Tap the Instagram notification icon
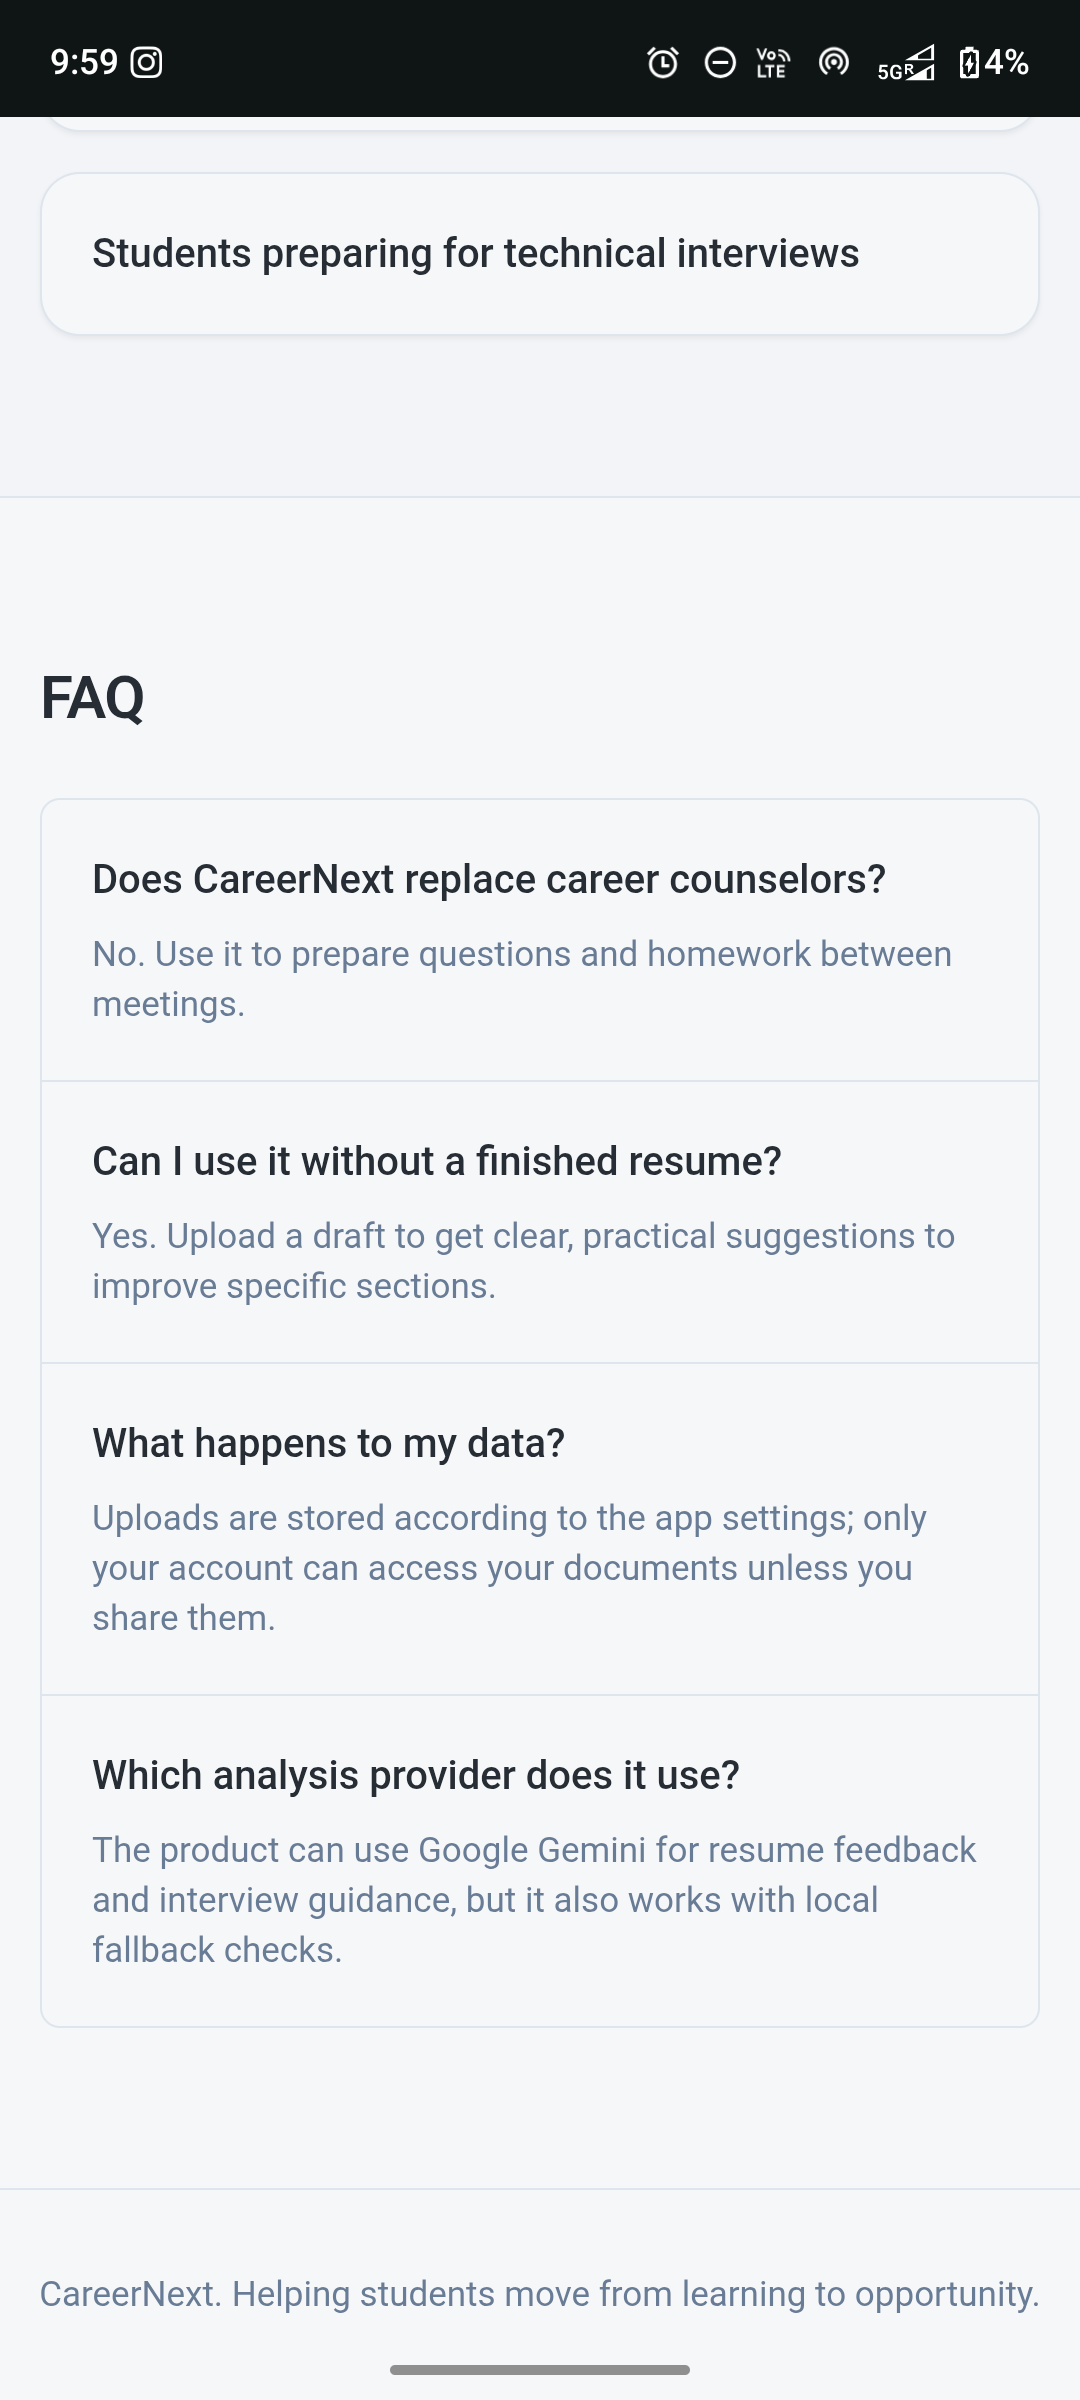This screenshot has height=2400, width=1080. [146, 63]
